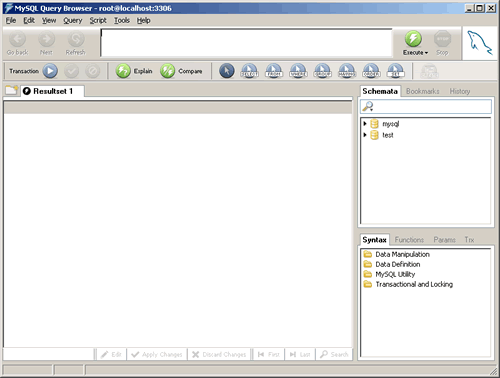
Task: Open the Execute dropdown arrow
Action: (x=426, y=53)
